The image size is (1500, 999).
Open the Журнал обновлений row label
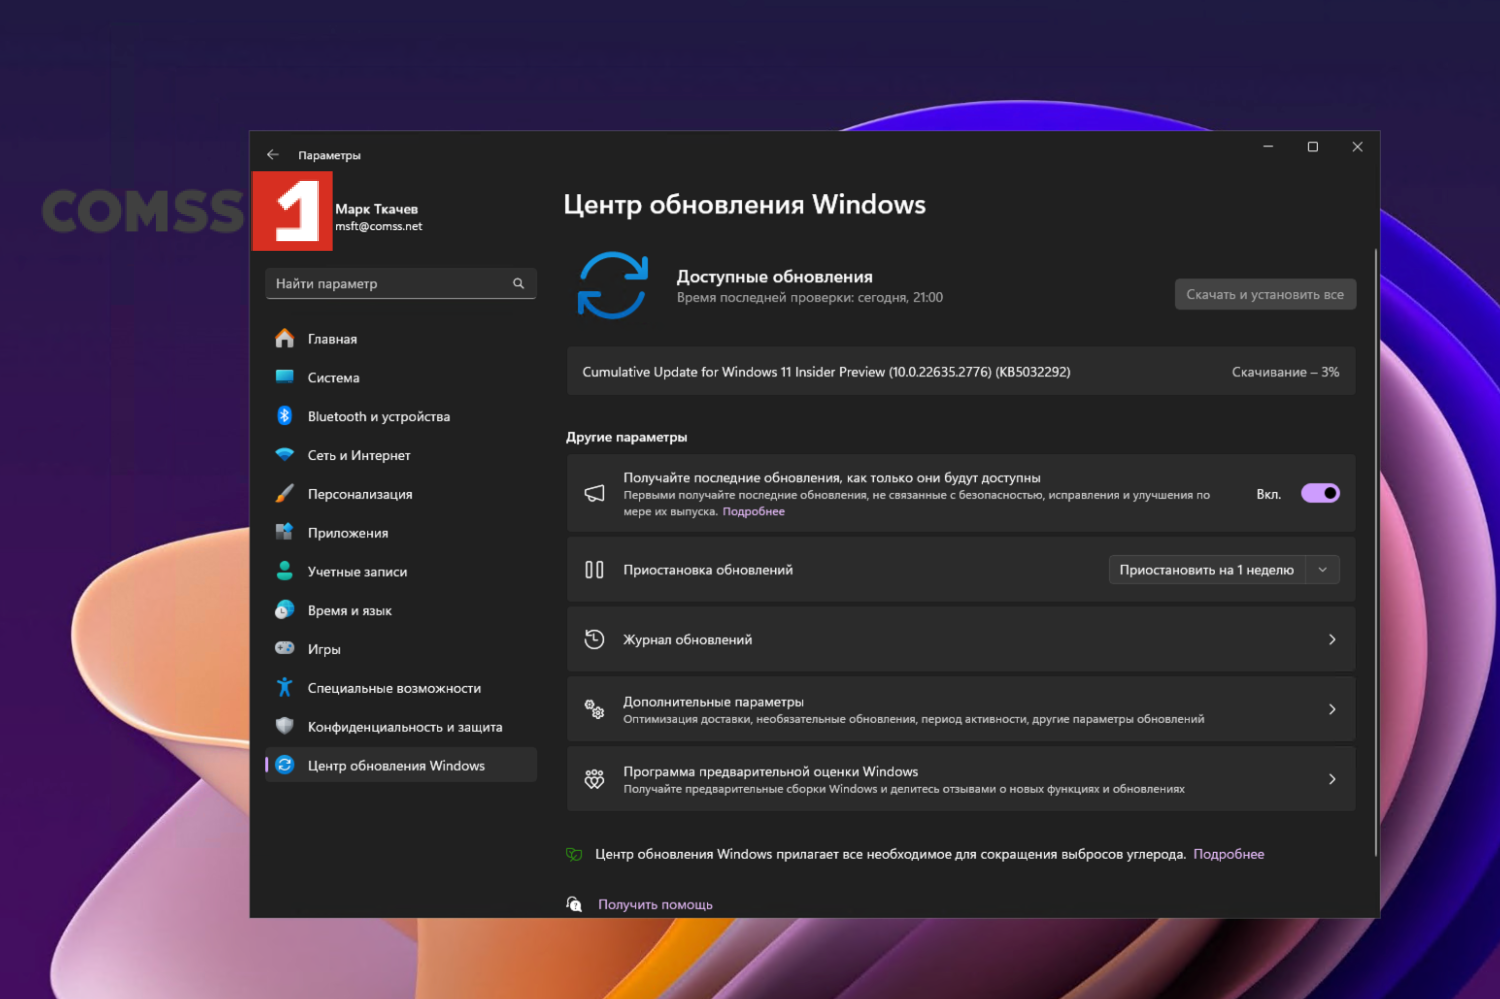(688, 640)
